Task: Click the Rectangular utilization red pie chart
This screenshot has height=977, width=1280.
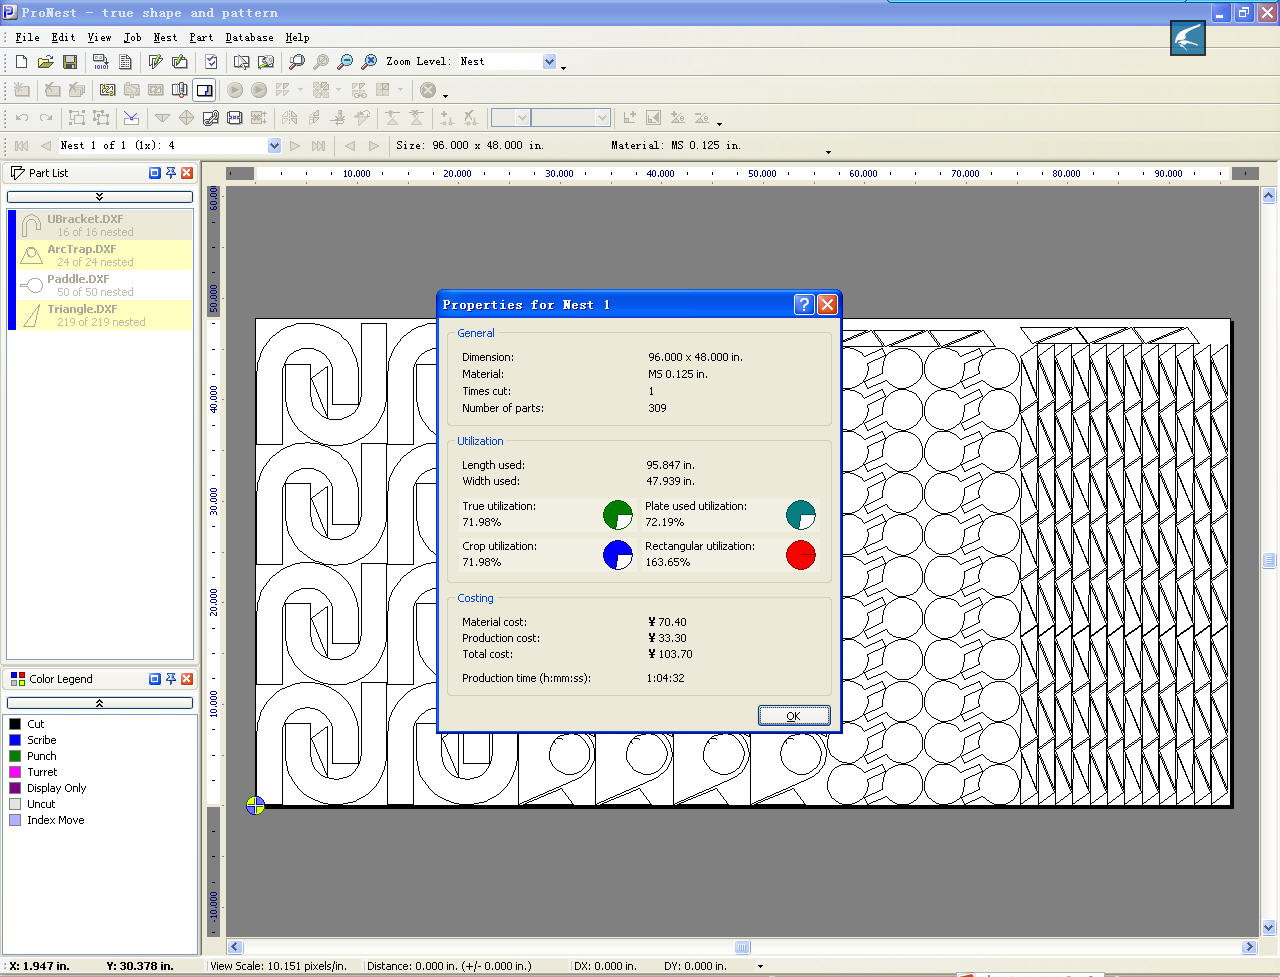Action: click(801, 555)
